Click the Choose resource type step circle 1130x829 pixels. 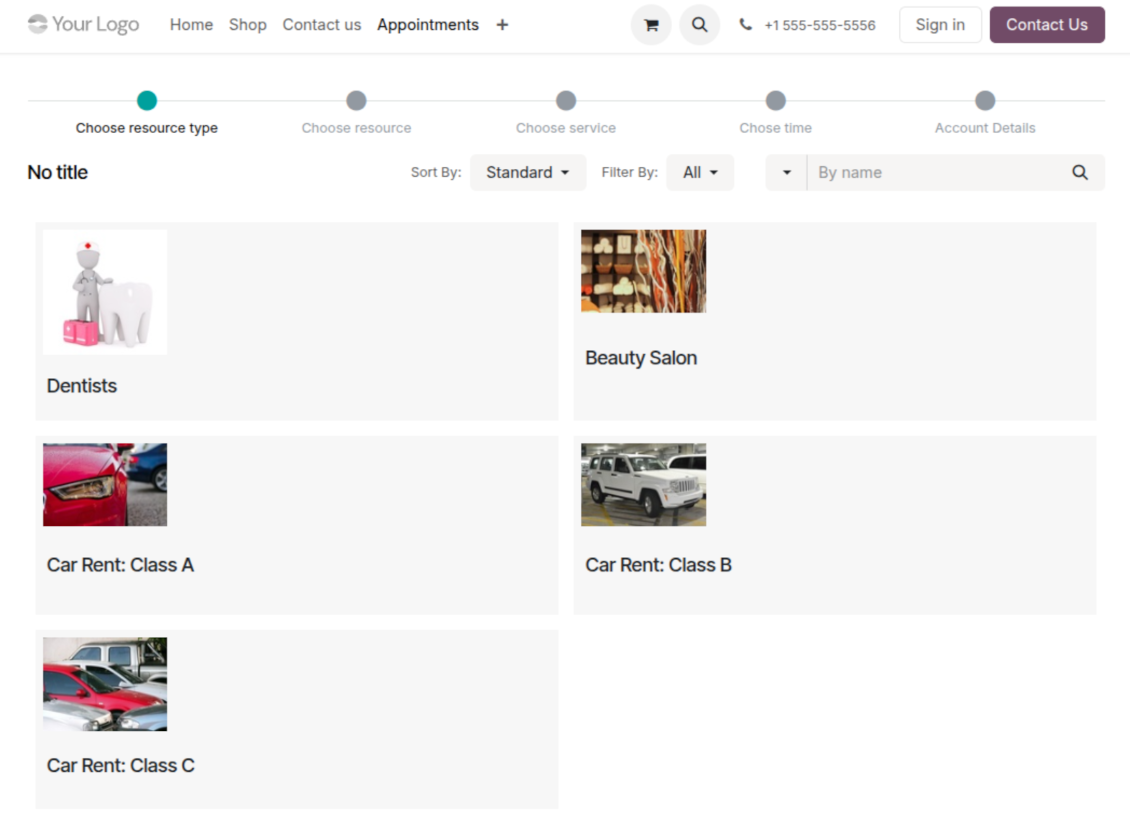click(147, 100)
